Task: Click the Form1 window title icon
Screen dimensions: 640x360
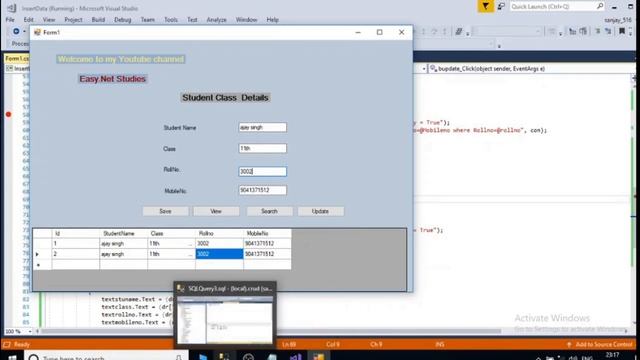Action: coord(37,32)
